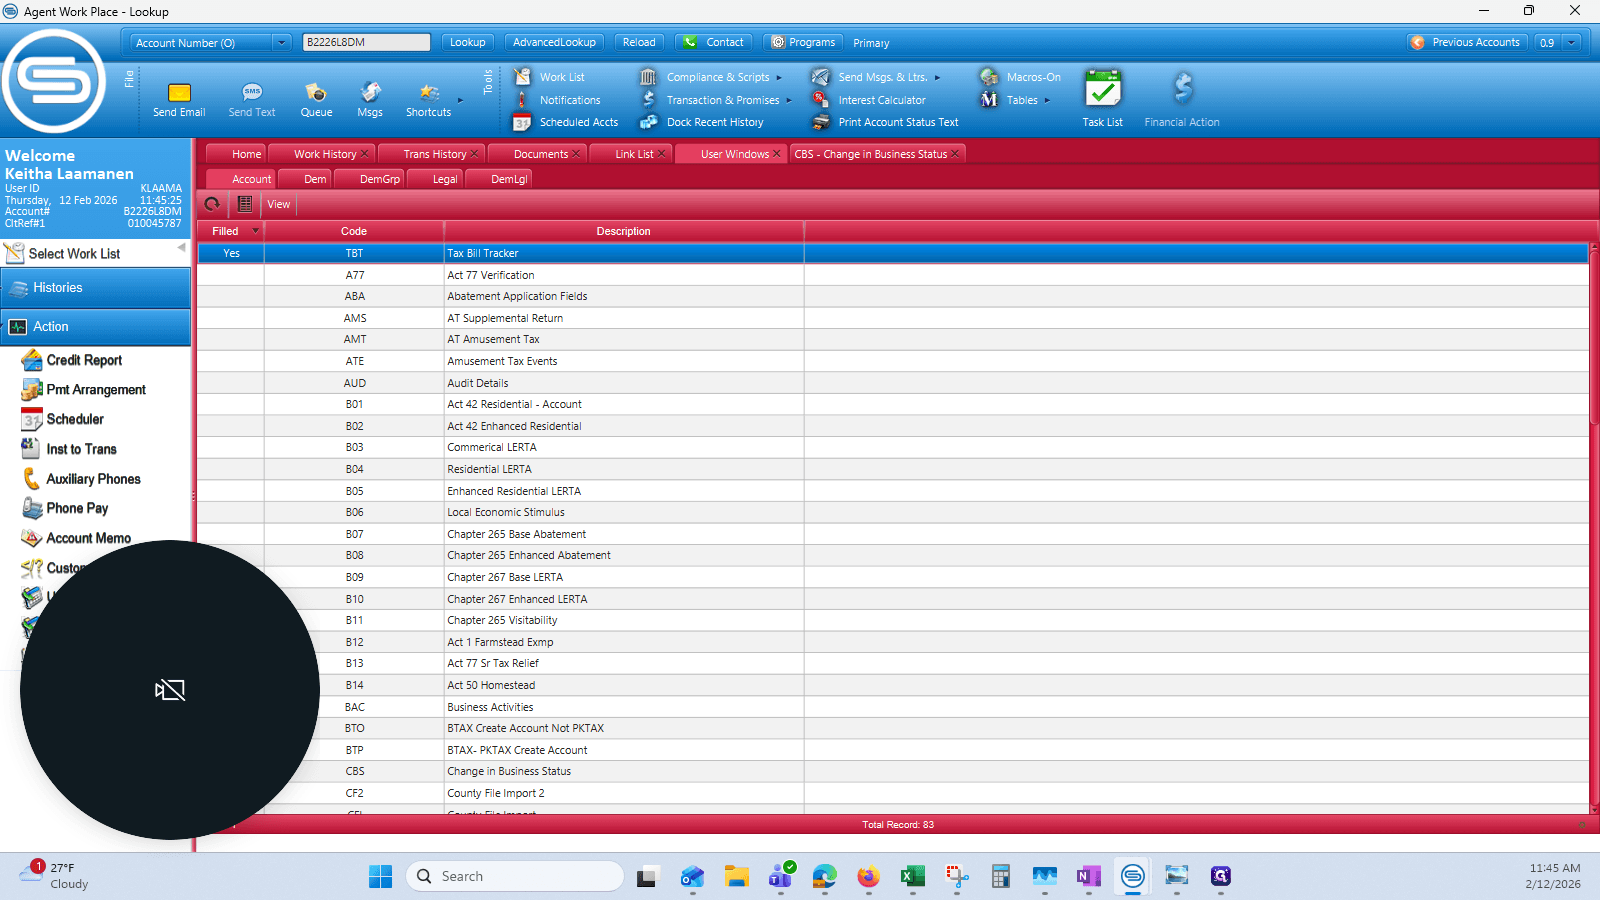
Task: Expand Send Msgs. & Ltrs. submenu
Action: [937, 78]
